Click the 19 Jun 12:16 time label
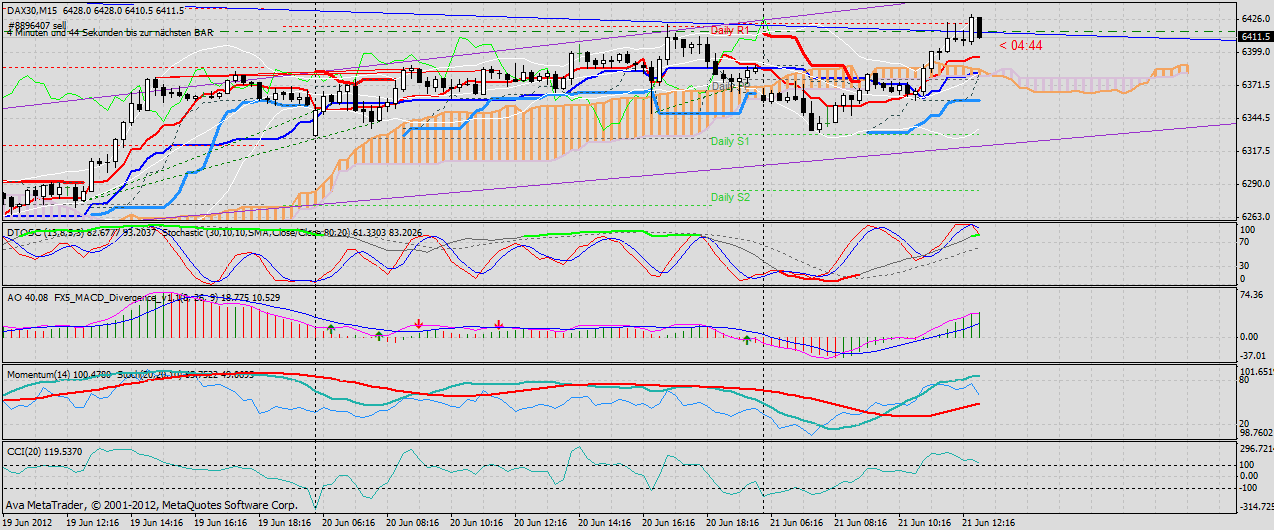 (x=92, y=522)
